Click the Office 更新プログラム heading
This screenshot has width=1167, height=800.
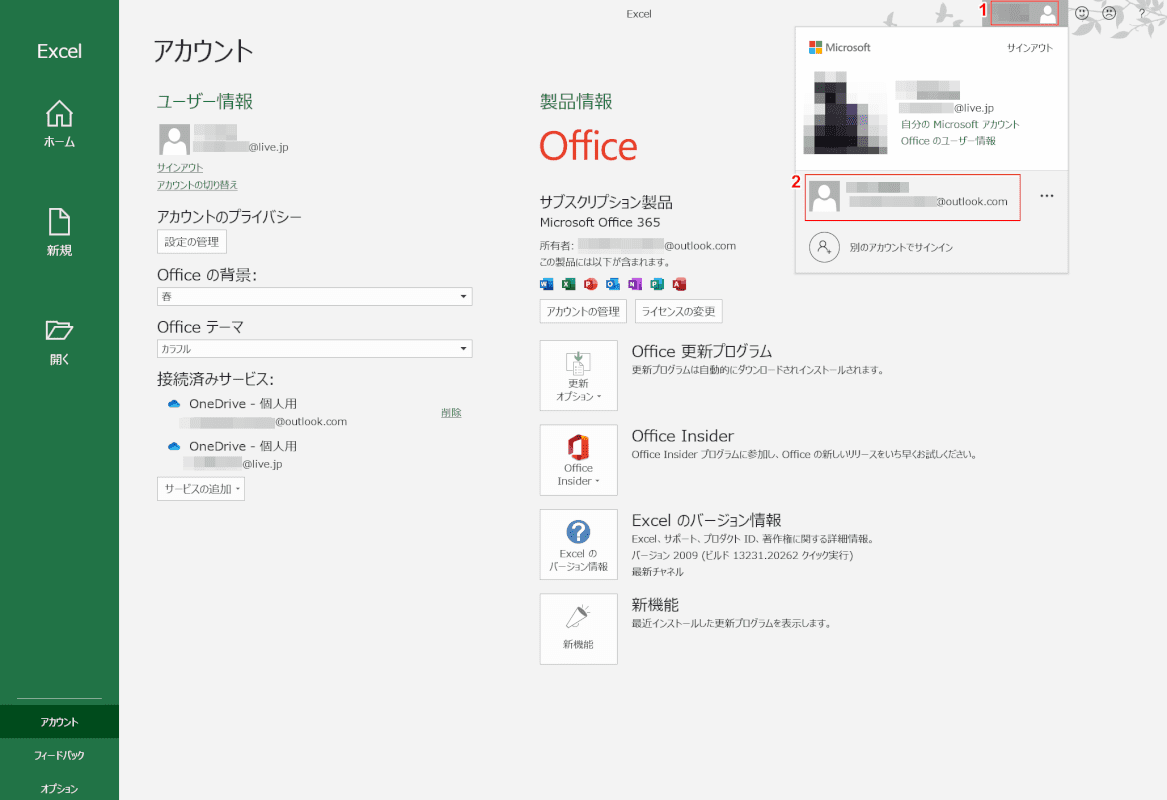tap(702, 351)
